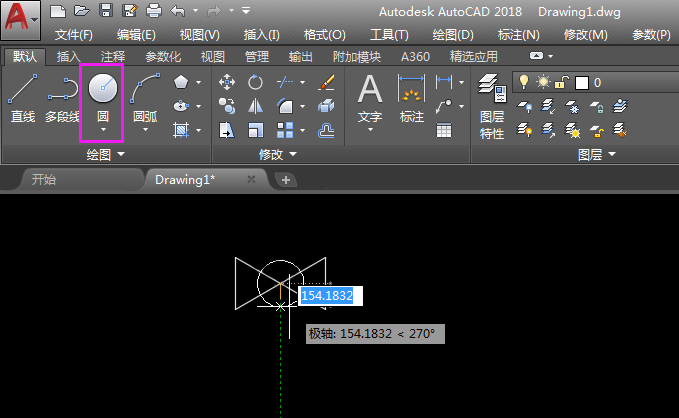
Task: Click layer 0 white color swatch
Action: pyautogui.click(x=582, y=83)
